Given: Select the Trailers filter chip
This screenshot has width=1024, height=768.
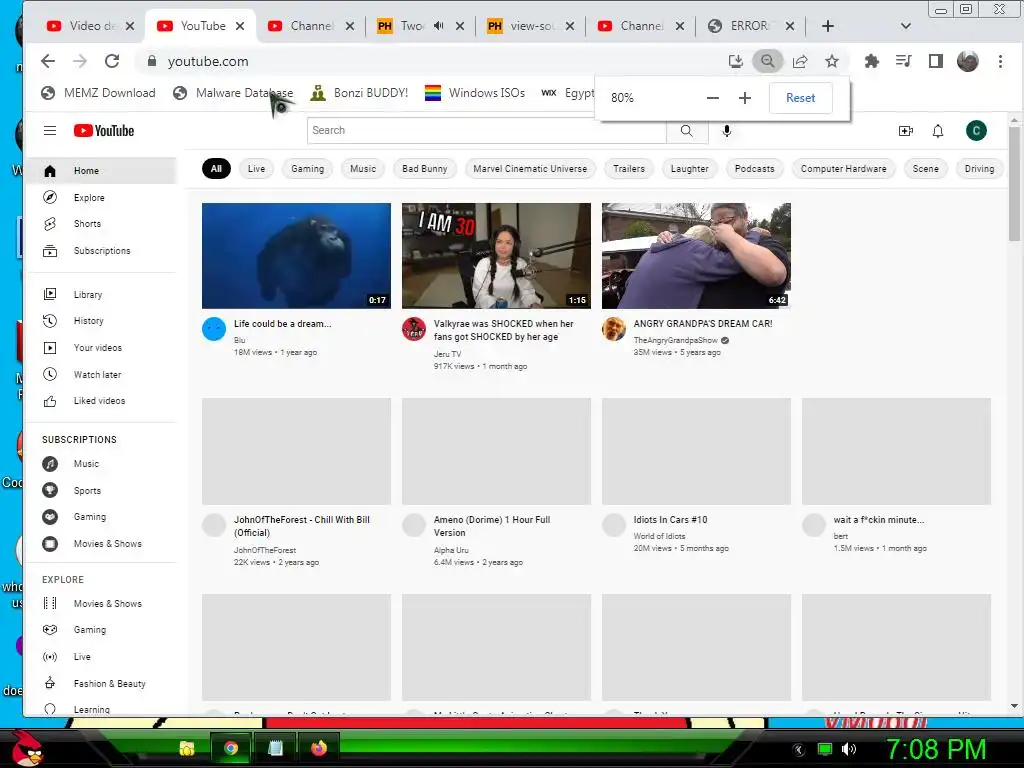Looking at the screenshot, I should pyautogui.click(x=629, y=168).
